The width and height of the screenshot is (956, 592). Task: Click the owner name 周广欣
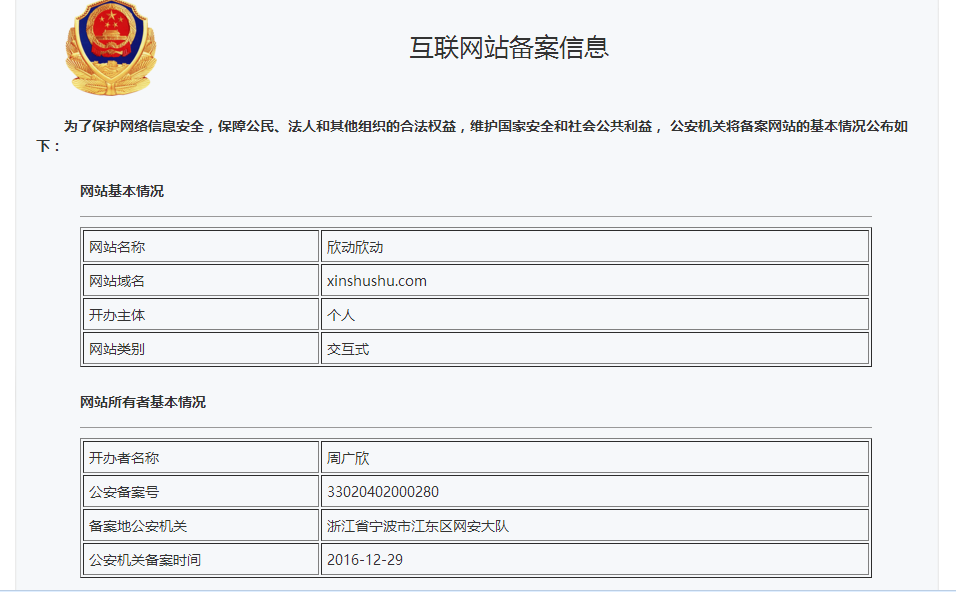[x=348, y=458]
